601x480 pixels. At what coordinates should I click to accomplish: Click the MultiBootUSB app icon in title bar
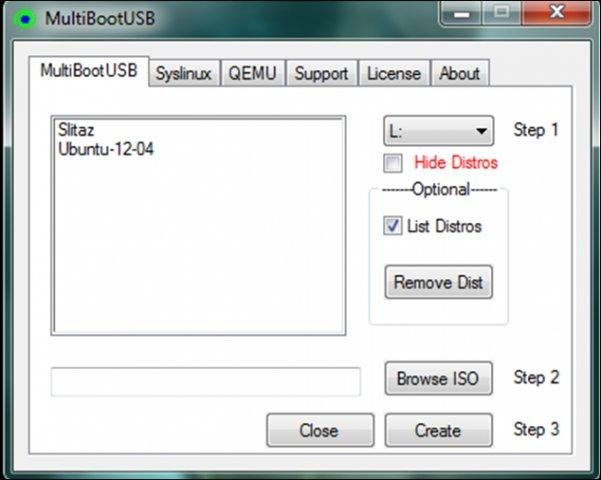click(22, 19)
